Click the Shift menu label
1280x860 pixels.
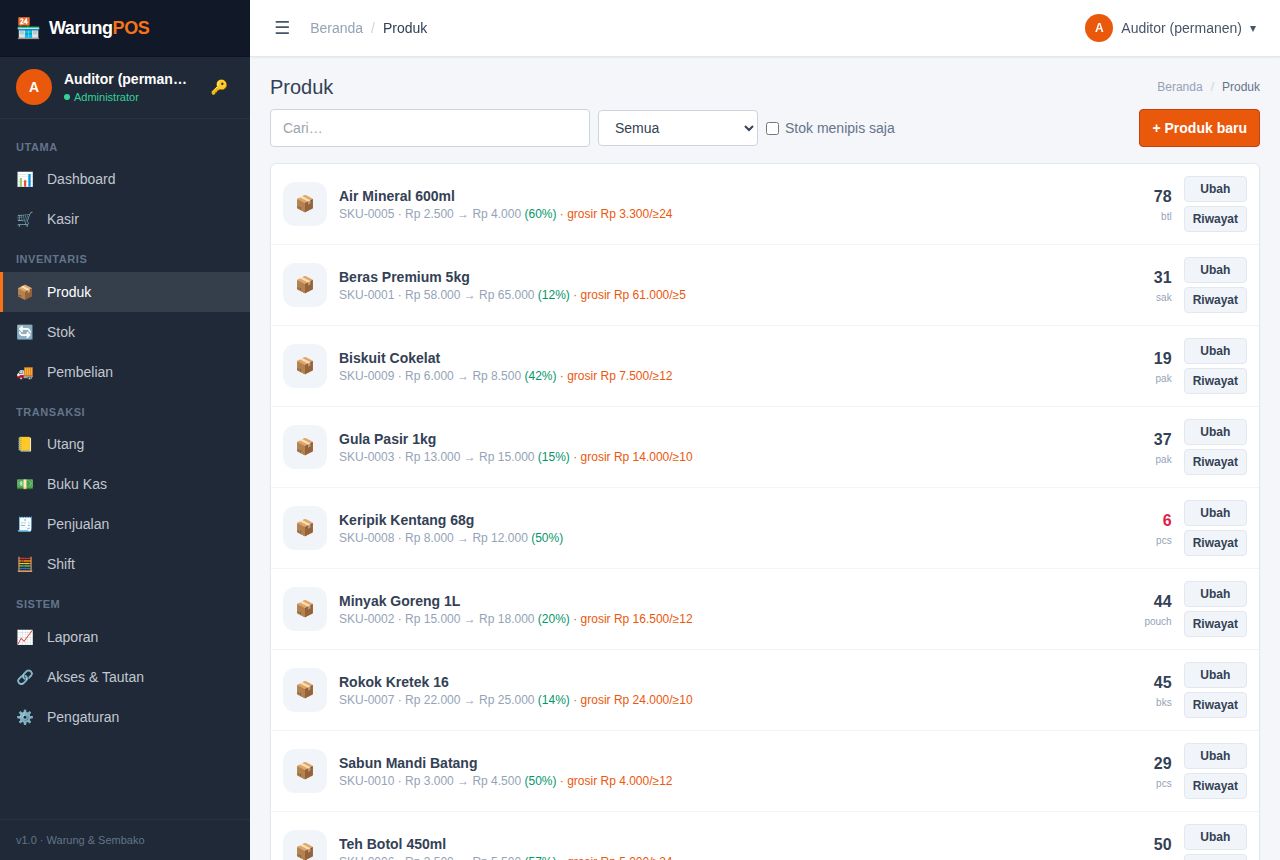(61, 564)
